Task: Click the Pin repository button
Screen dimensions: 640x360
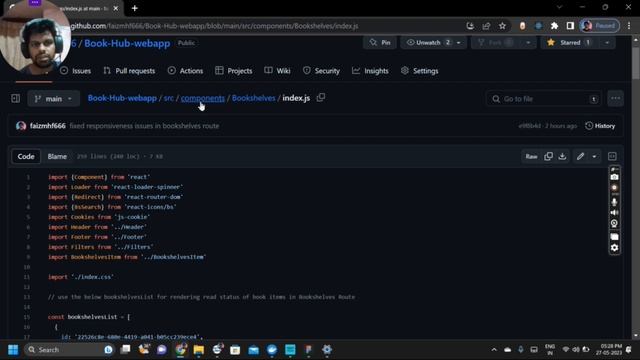Action: click(x=380, y=42)
